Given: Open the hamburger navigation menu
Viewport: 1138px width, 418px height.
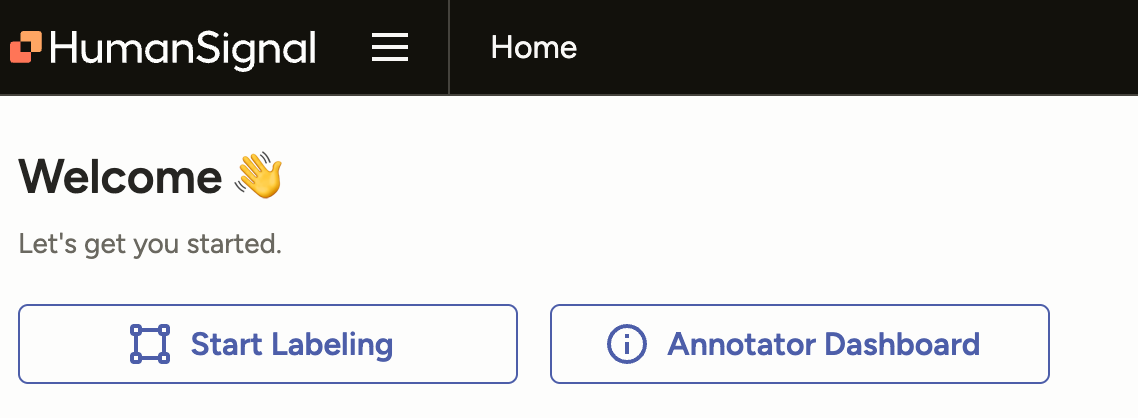Looking at the screenshot, I should (x=390, y=47).
